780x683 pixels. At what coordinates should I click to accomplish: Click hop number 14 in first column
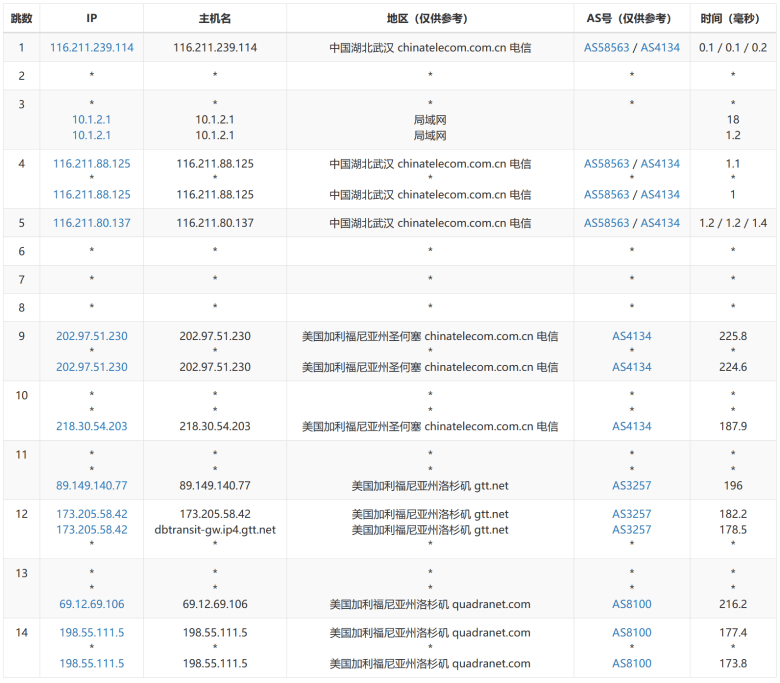21,632
